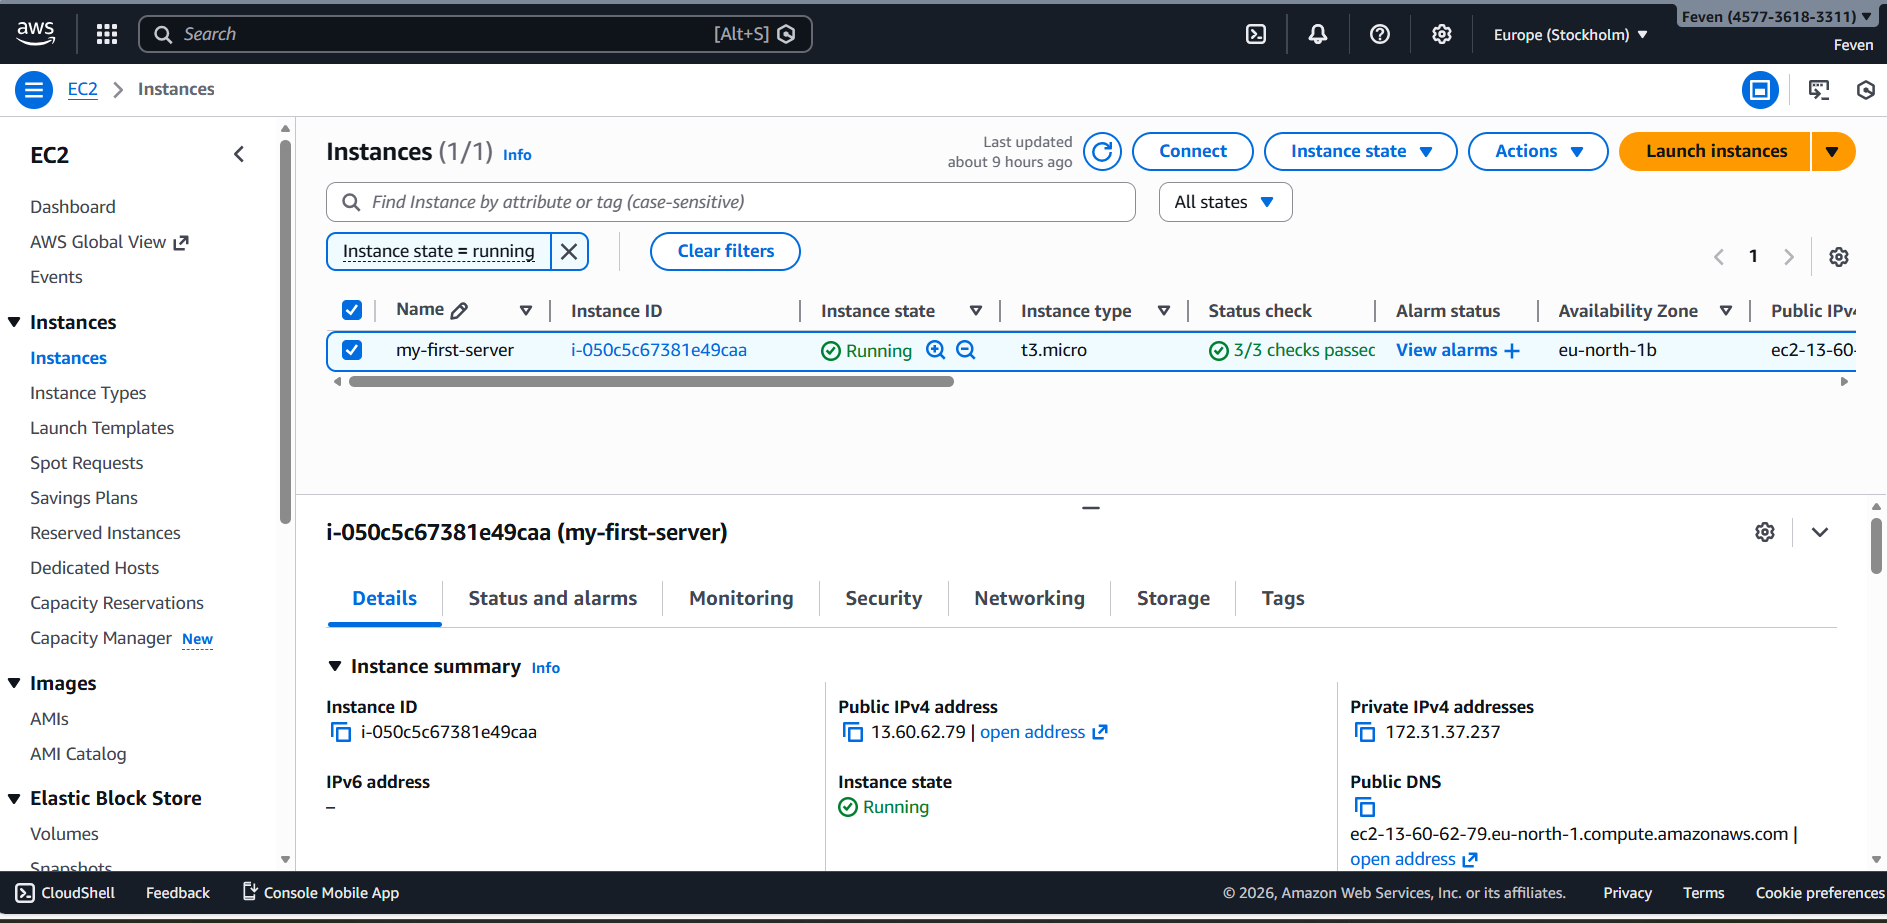Open table preferences gear icon
Screen dimensions: 1887x923
pos(1838,257)
